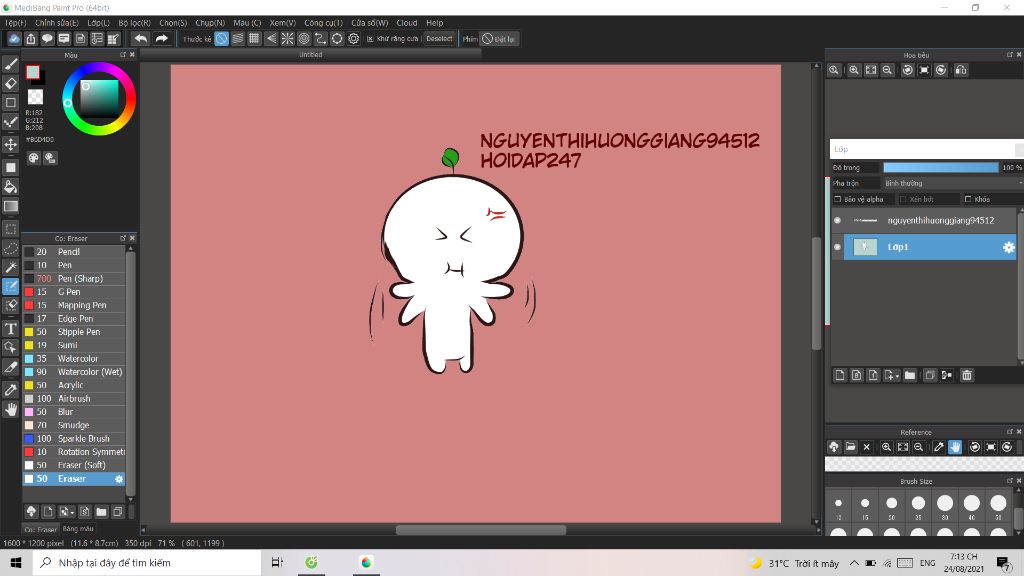Select the Eraser tool in the left toolbar
The height and width of the screenshot is (576, 1024).
pos(10,83)
